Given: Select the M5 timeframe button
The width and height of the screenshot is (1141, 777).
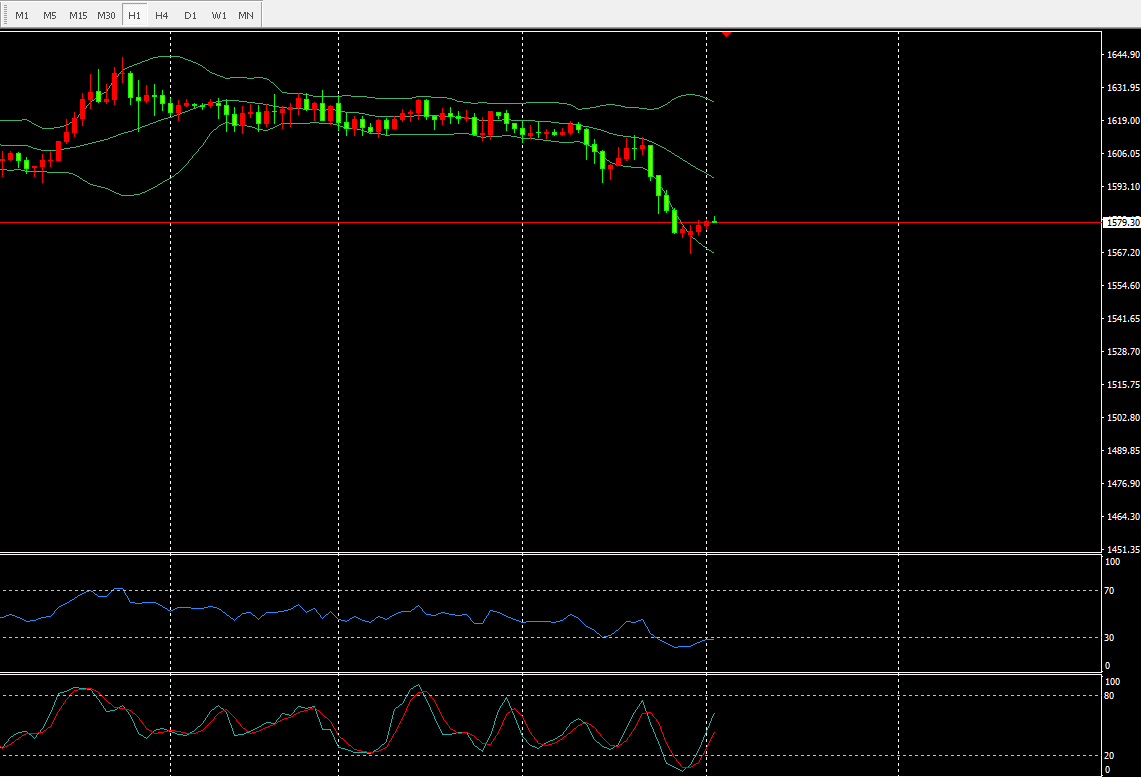Looking at the screenshot, I should coord(49,15).
